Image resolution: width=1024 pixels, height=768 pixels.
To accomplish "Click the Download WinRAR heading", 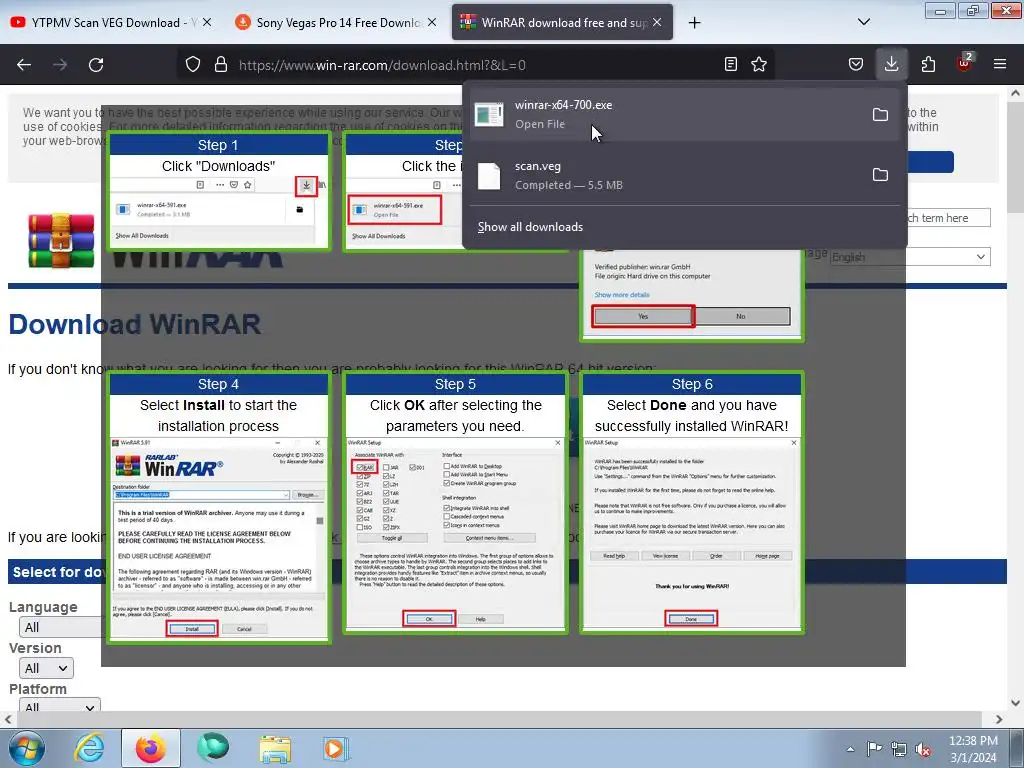I will click(x=135, y=325).
